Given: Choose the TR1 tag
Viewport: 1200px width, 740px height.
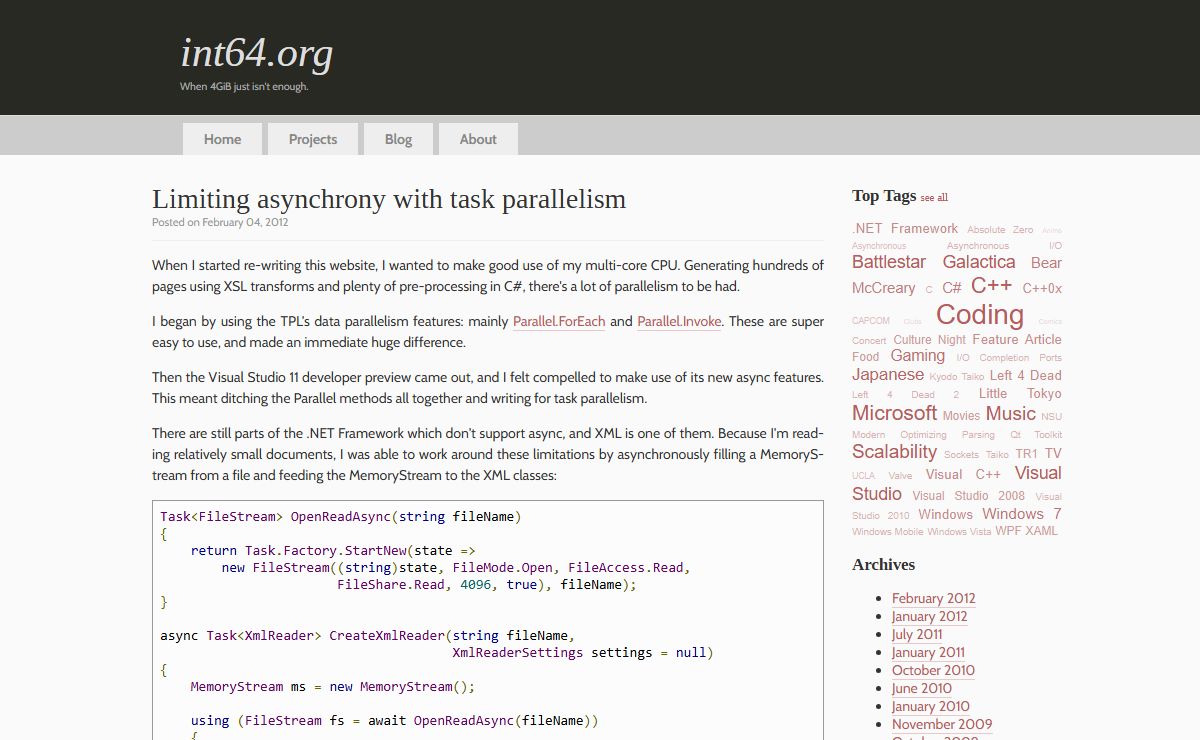Looking at the screenshot, I should tap(1026, 453).
